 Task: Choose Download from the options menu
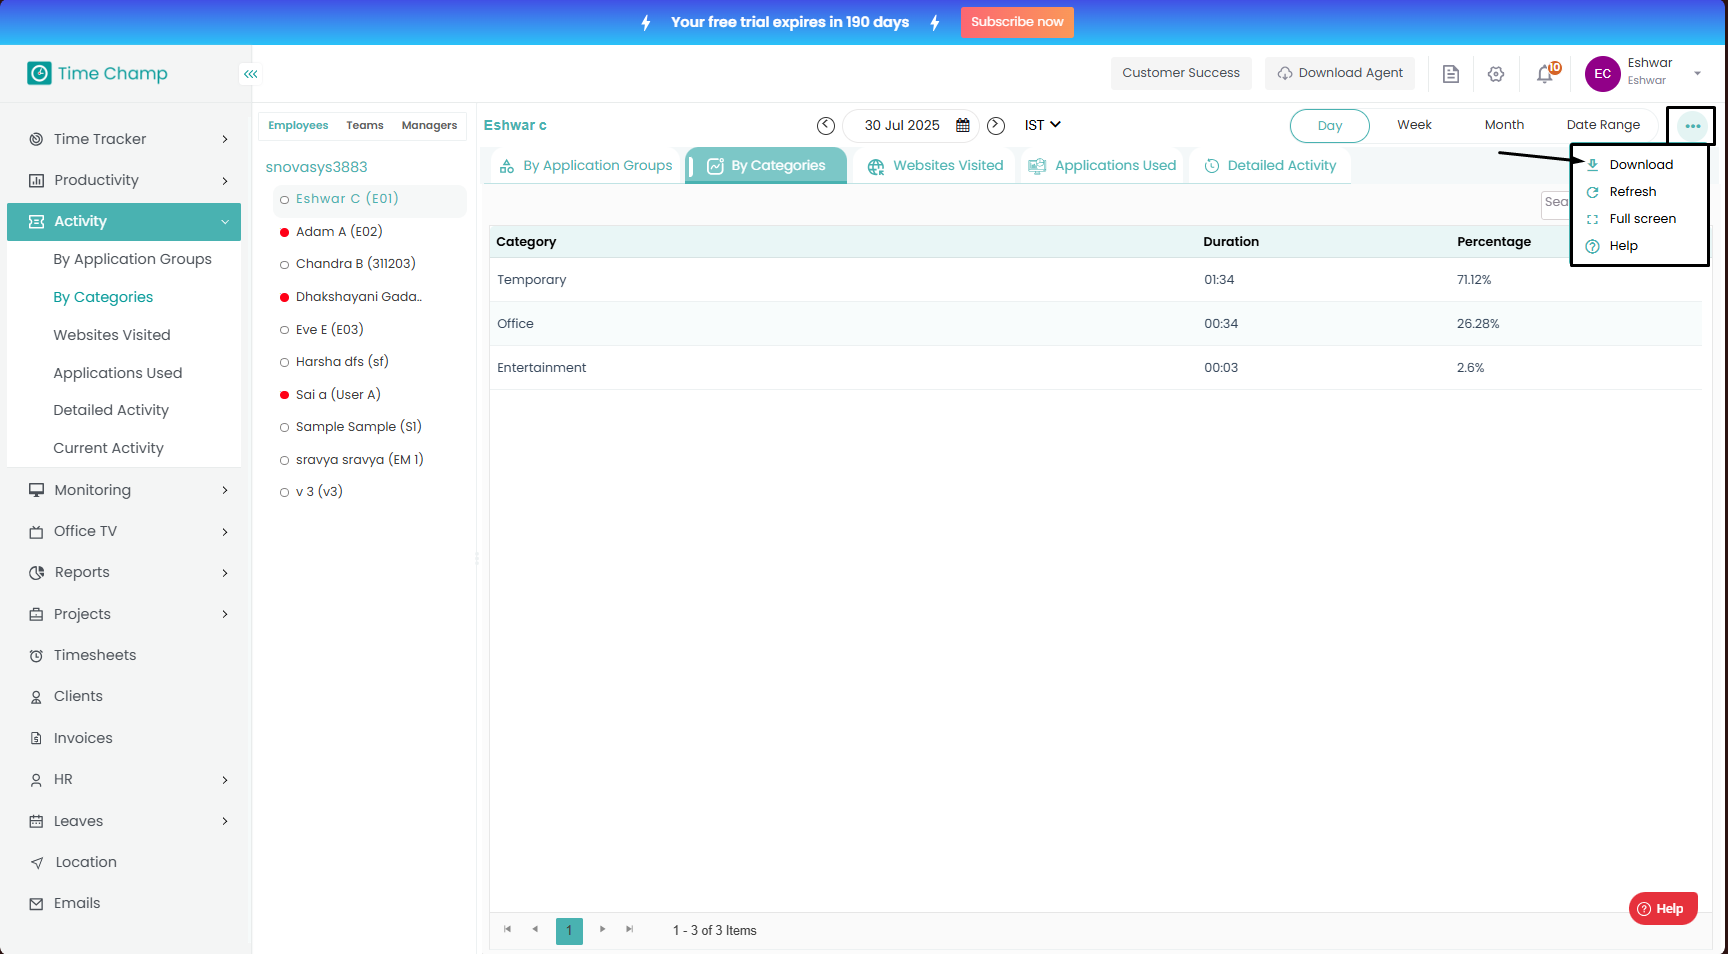pos(1640,165)
